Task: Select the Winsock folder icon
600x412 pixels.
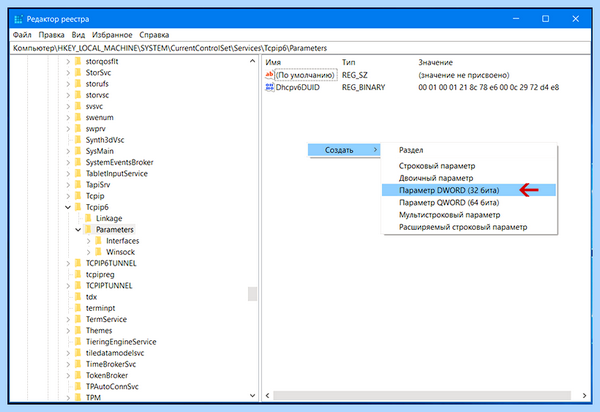Action: point(98,252)
